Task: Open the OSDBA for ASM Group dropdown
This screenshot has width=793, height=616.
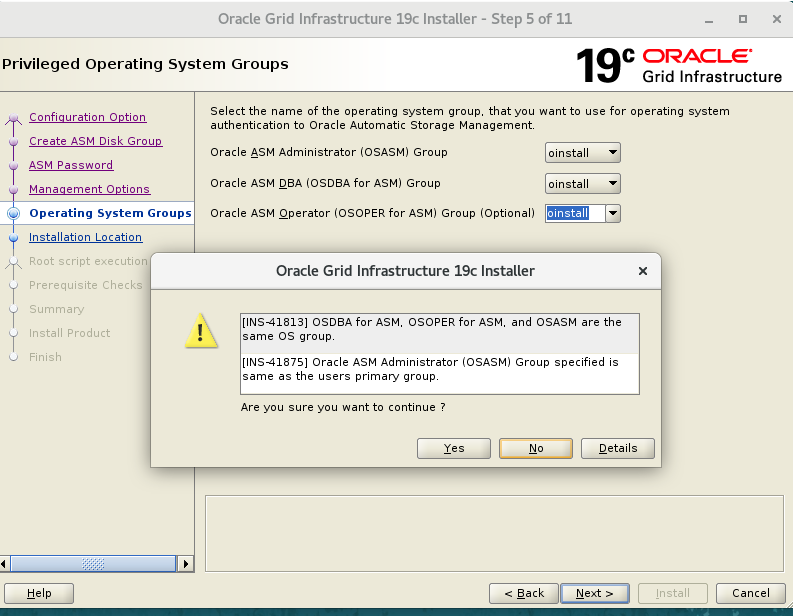Action: 583,184
